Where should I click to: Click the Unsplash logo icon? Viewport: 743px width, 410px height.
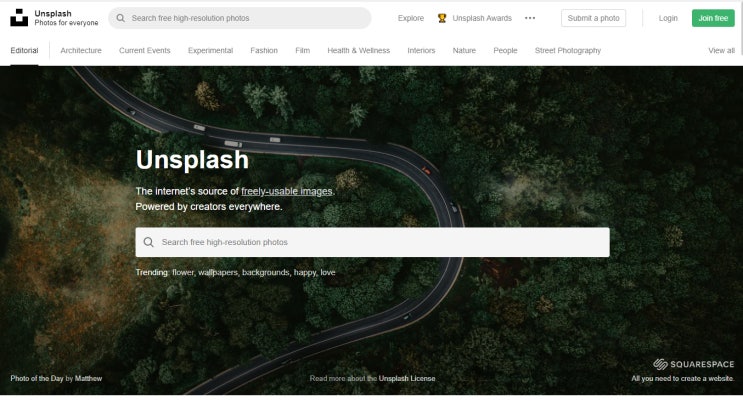click(19, 18)
